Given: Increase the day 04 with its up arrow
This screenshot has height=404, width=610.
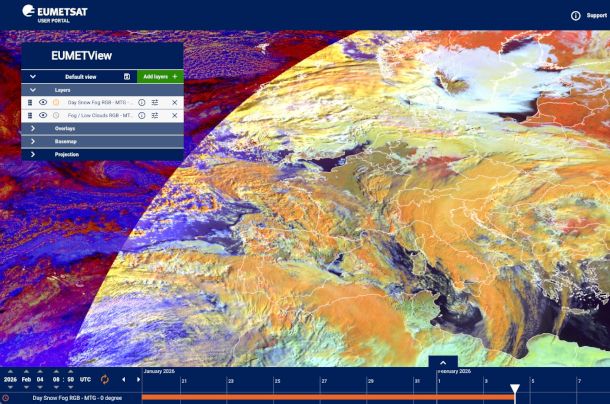Looking at the screenshot, I should pos(40,372).
